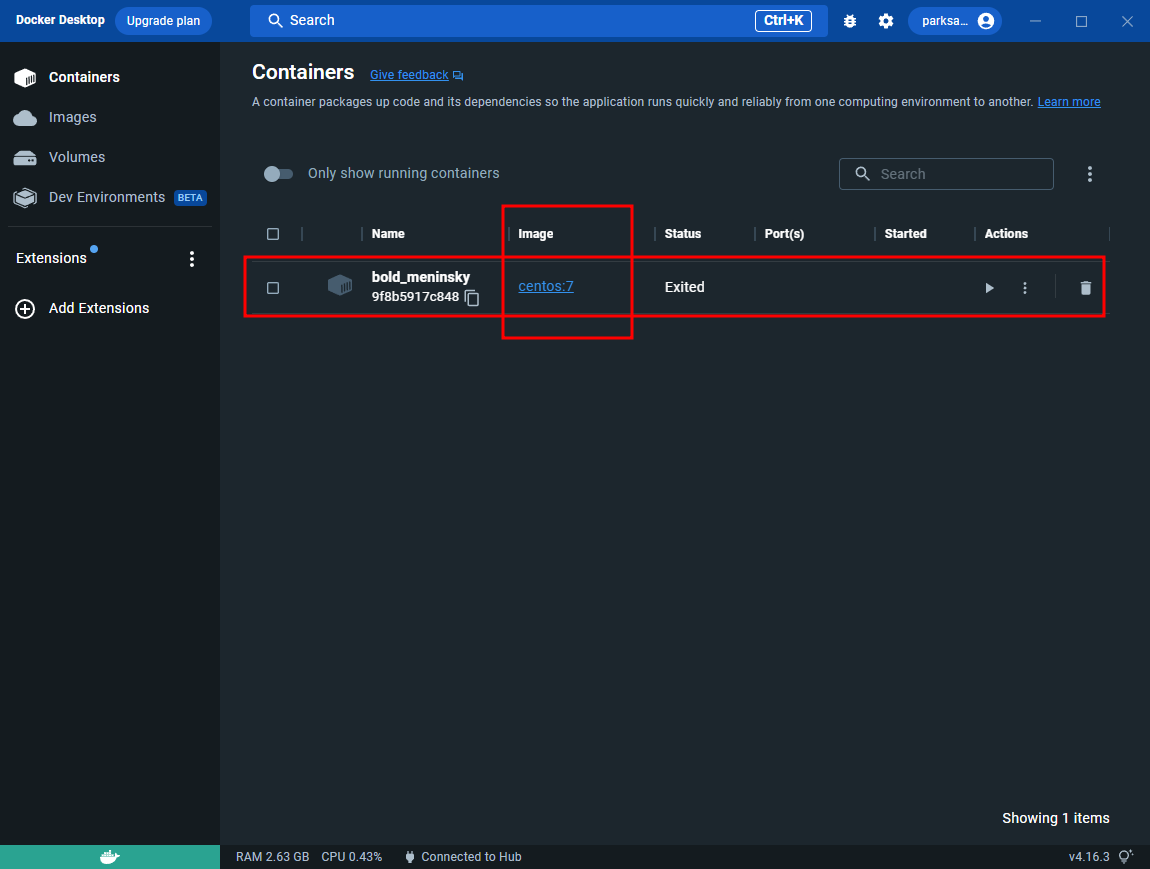The height and width of the screenshot is (869, 1150).
Task: Click the BETA badge next to Dev Environments
Action: click(x=190, y=198)
